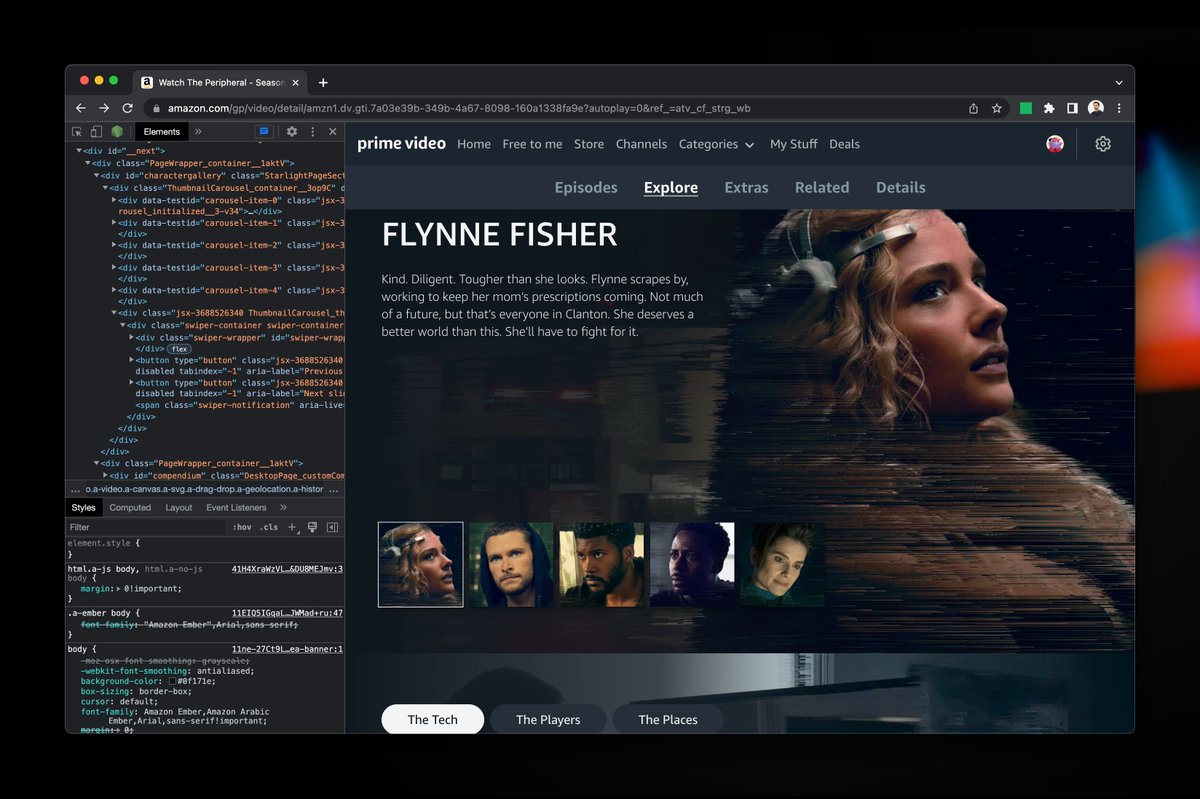Toggle the computed styles sidebar icon
The width and height of the screenshot is (1200, 799).
[332, 527]
